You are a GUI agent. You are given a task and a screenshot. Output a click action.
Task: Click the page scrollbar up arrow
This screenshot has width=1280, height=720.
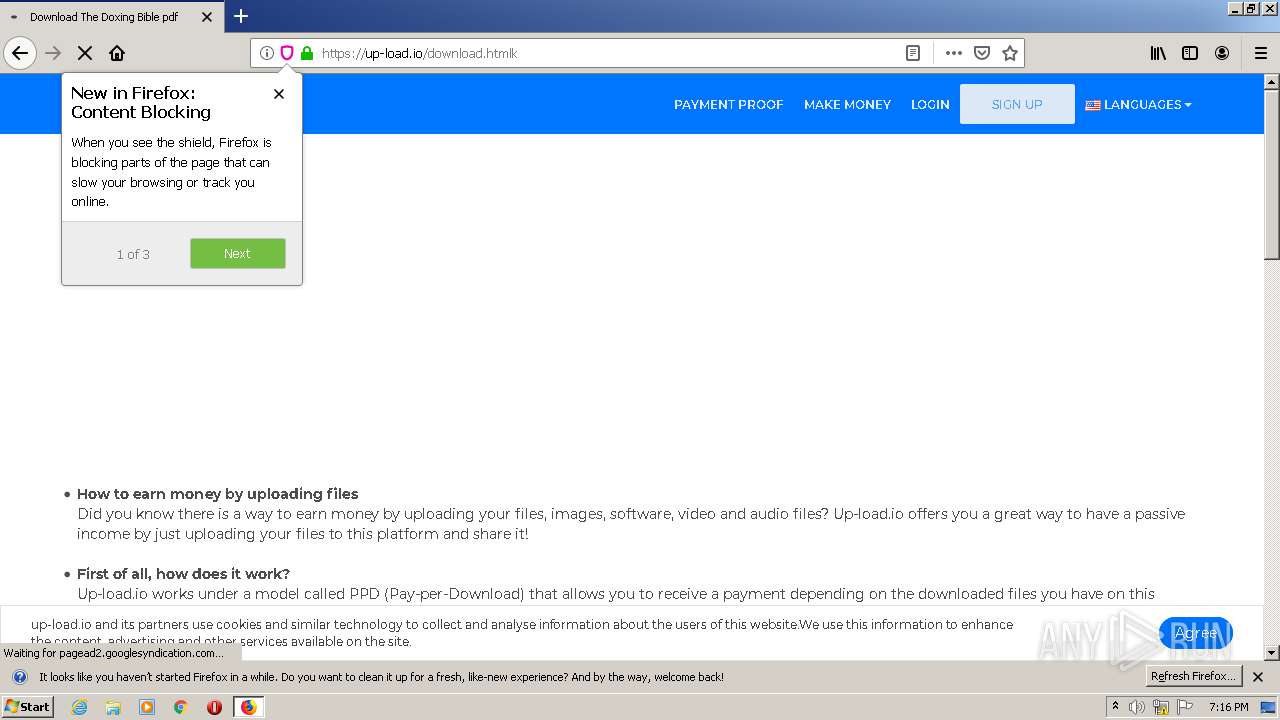click(x=1272, y=81)
